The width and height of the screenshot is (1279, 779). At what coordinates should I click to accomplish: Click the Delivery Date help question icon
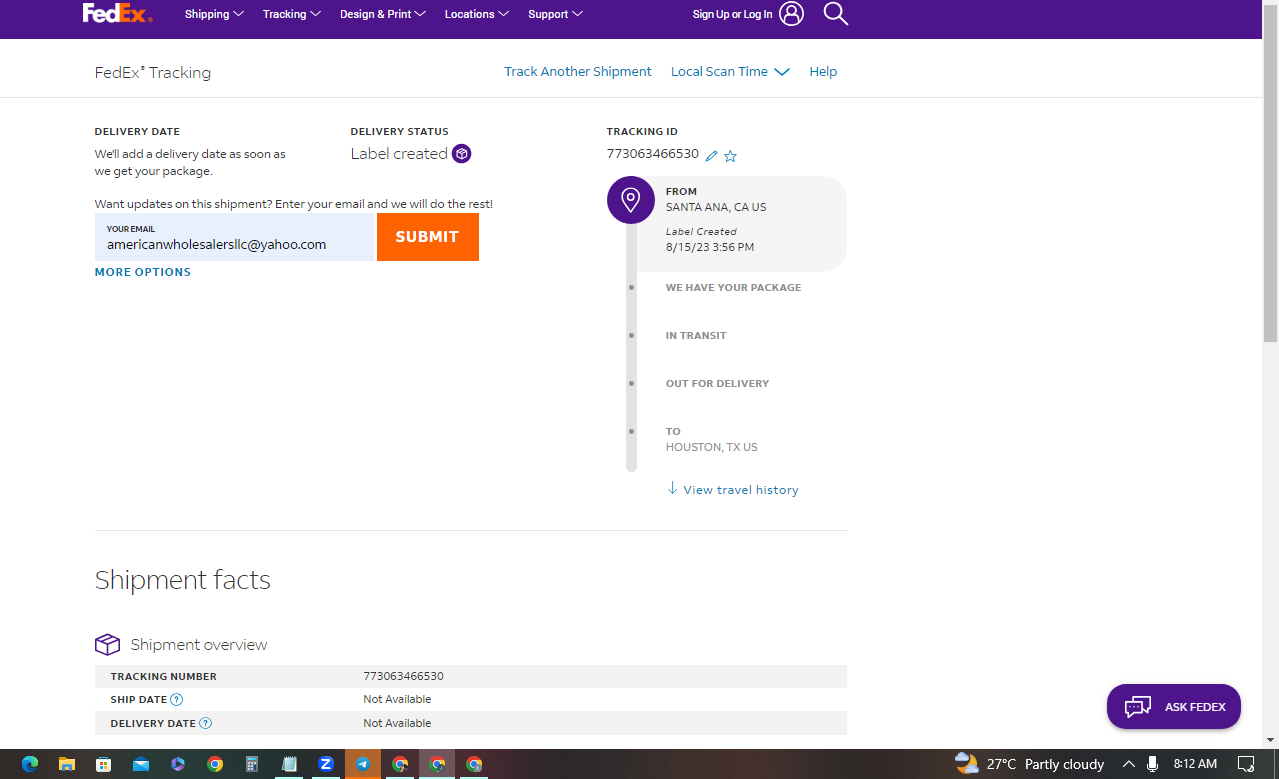[205, 723]
